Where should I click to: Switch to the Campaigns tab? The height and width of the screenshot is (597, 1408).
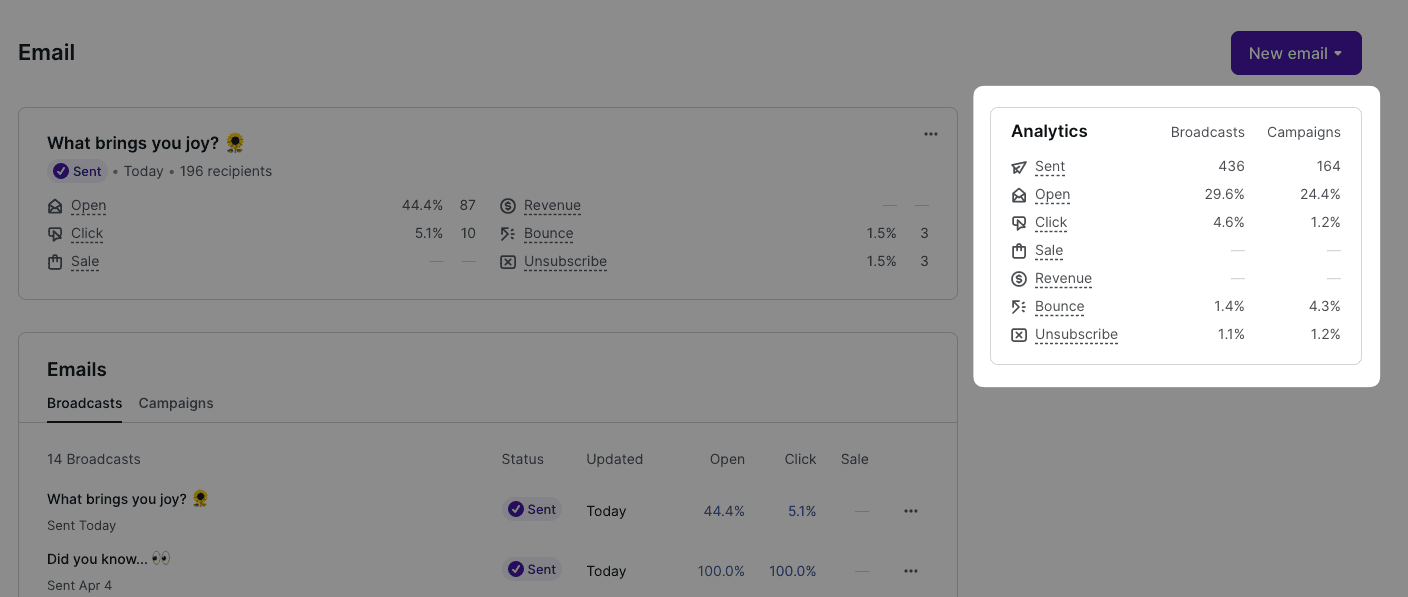(176, 403)
